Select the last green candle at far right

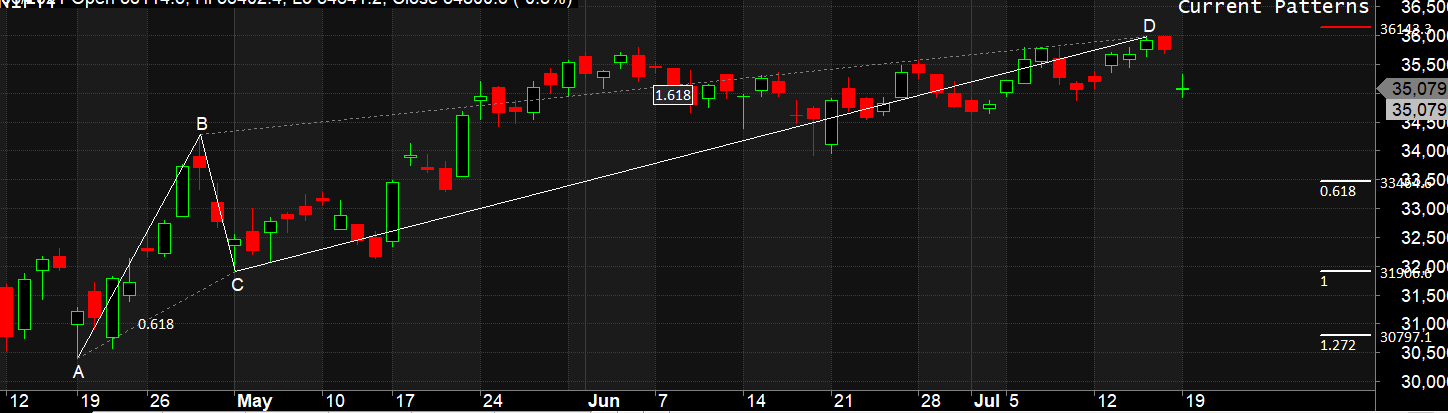pos(1183,88)
